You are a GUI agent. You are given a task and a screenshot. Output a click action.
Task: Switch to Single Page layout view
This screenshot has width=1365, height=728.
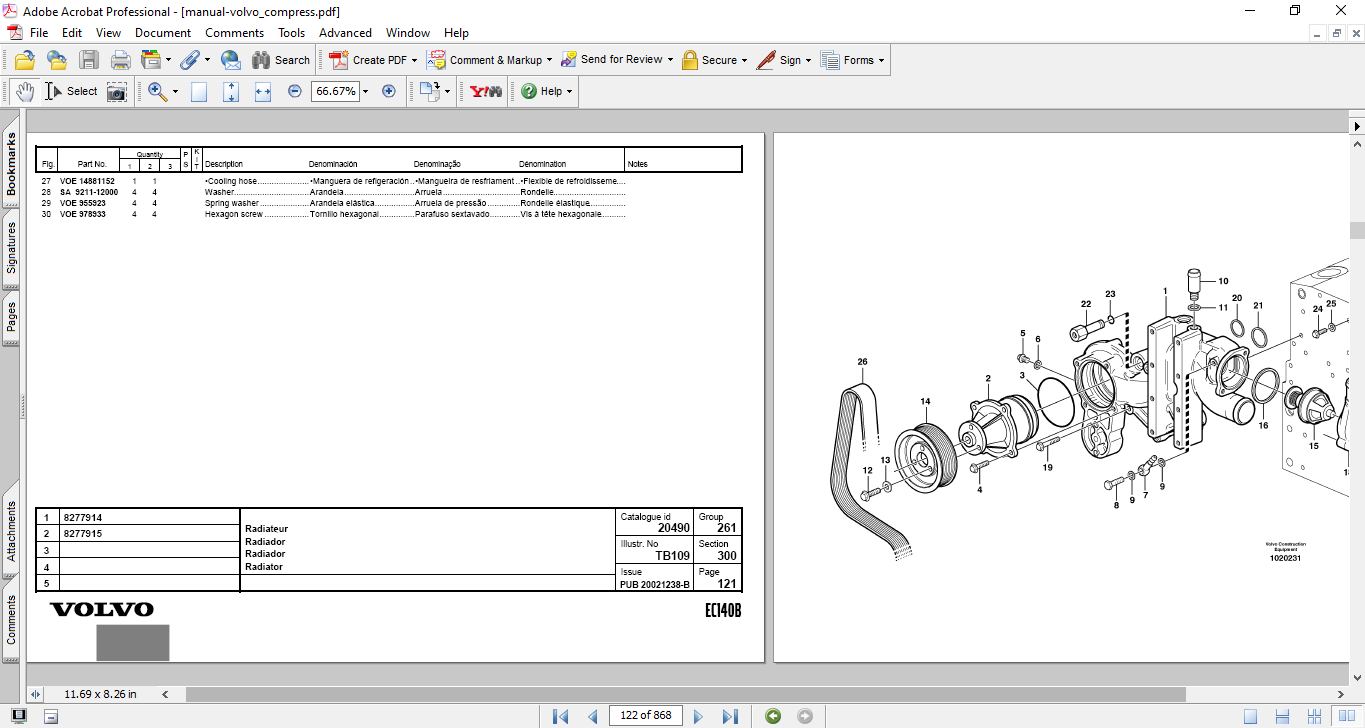click(1250, 716)
